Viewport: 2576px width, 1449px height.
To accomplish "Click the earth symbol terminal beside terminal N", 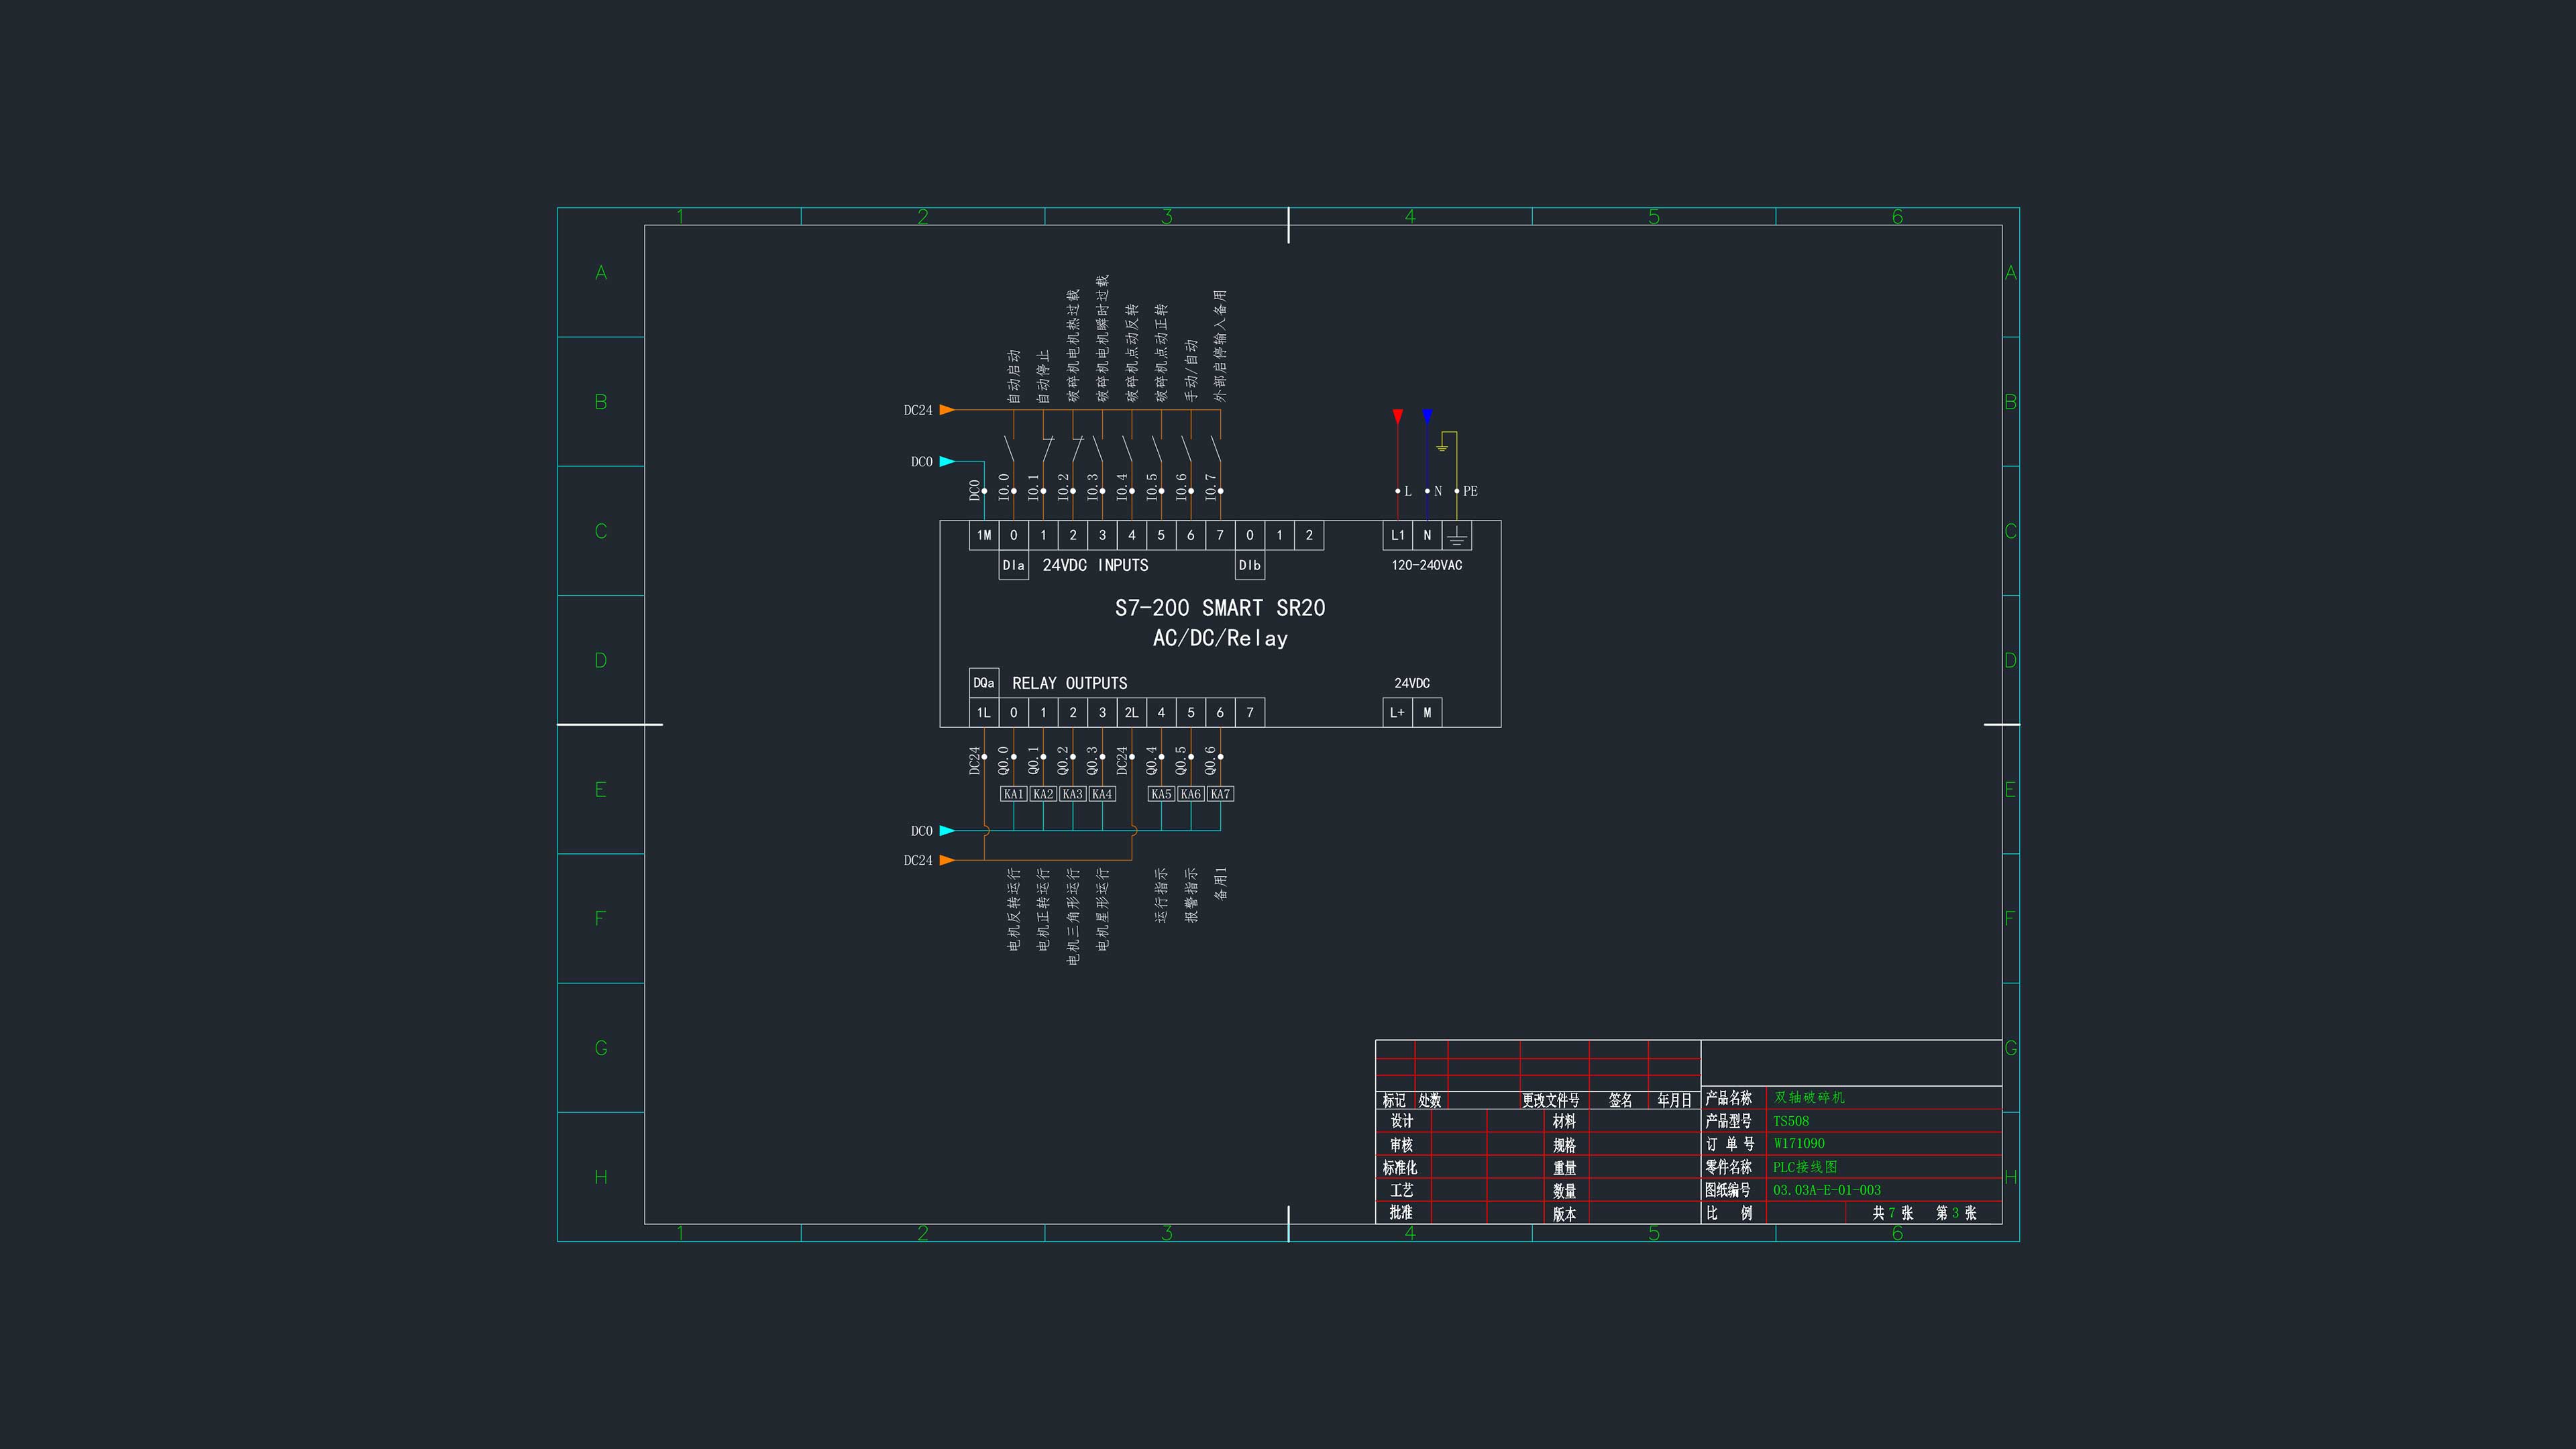I will (x=1457, y=536).
